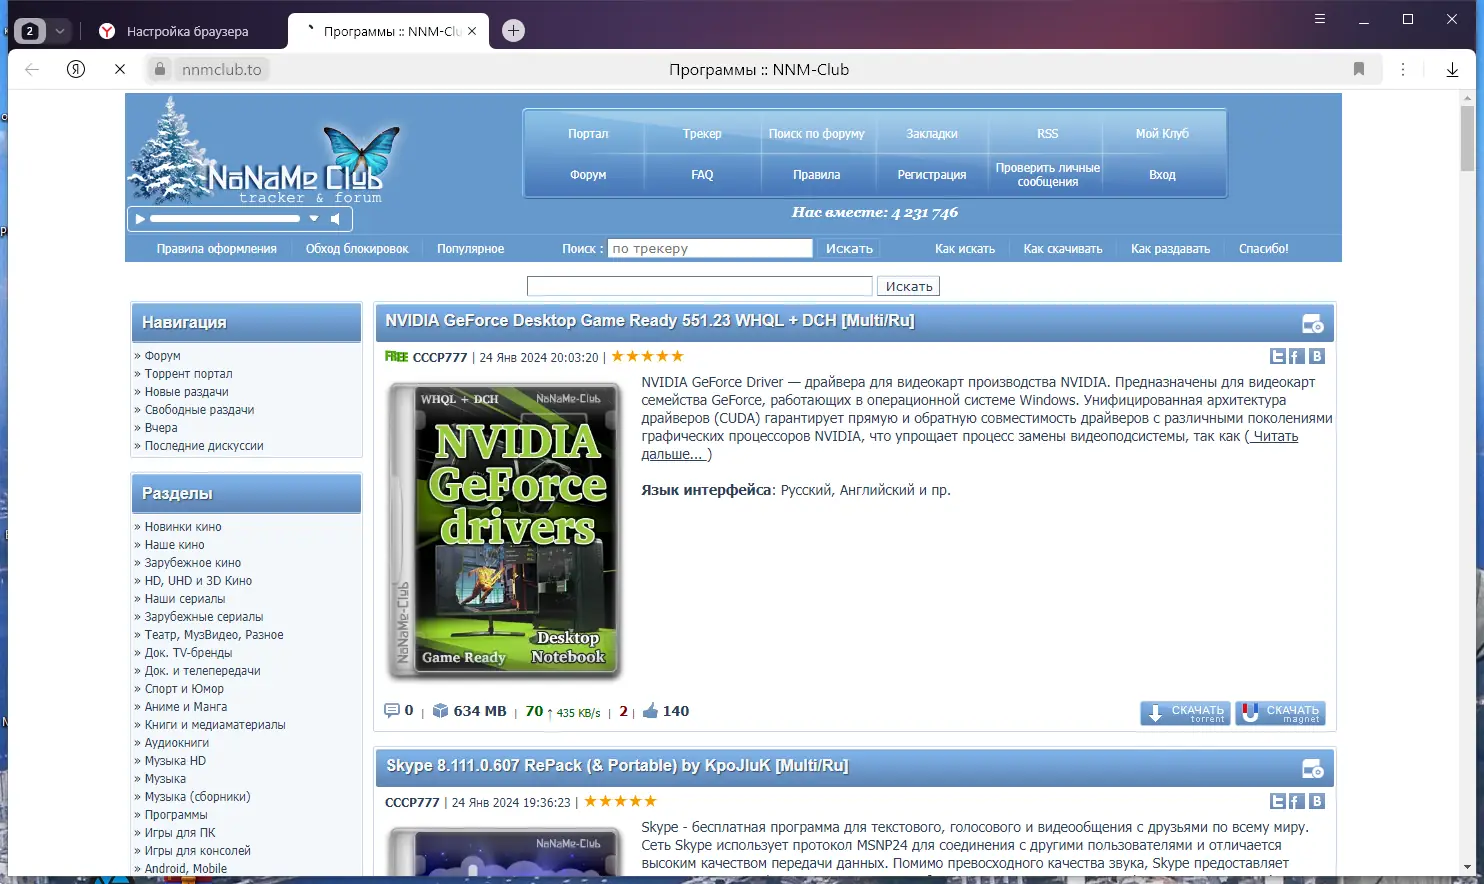Open Проверить личные сообщения
Image resolution: width=1484 pixels, height=884 pixels.
1047,175
